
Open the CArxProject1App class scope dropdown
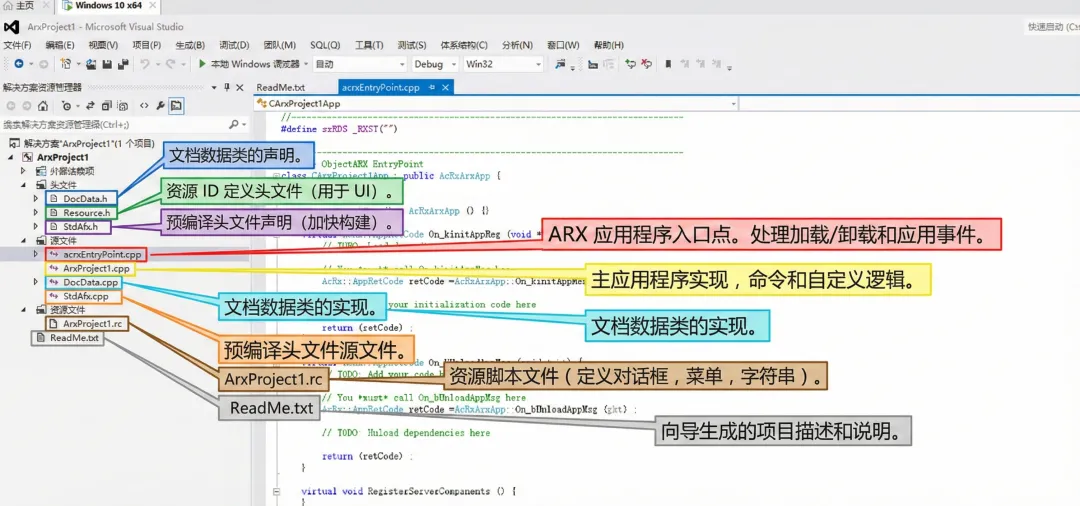[495, 104]
